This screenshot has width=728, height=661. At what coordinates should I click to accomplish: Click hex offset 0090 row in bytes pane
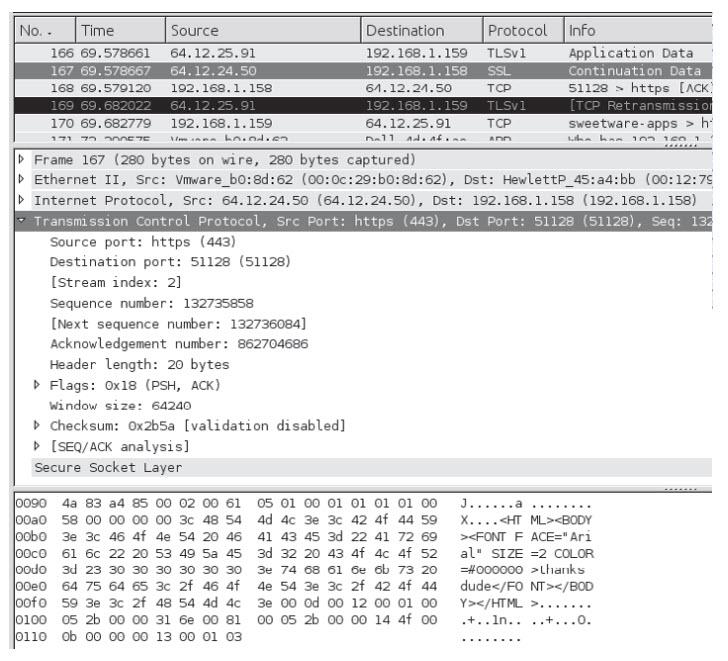click(304, 504)
